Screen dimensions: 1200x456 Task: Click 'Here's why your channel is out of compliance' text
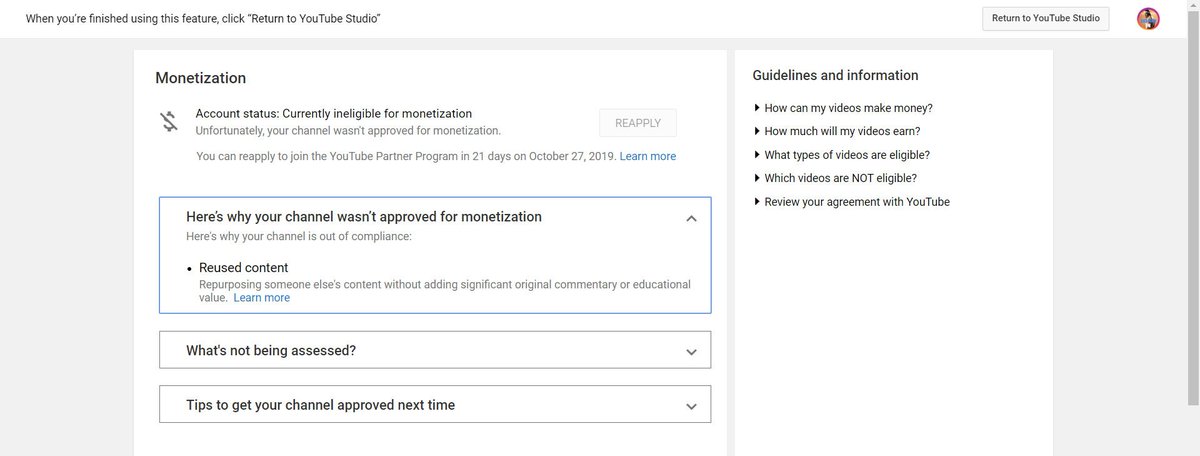tap(299, 237)
